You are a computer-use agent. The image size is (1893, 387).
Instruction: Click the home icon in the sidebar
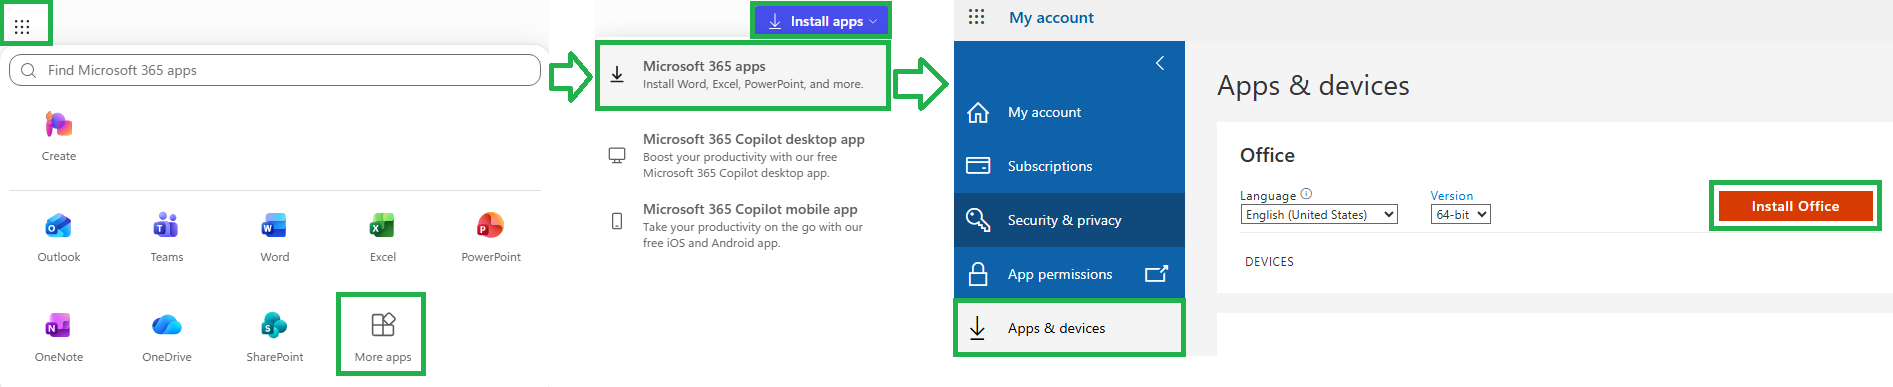pos(978,112)
